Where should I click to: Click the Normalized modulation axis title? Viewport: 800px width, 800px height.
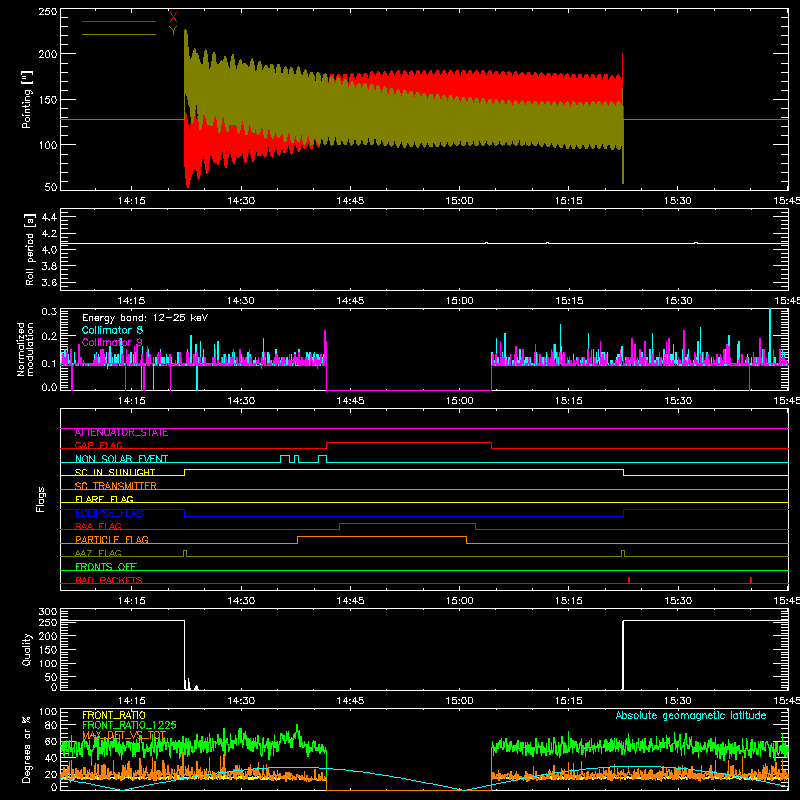[x=25, y=349]
